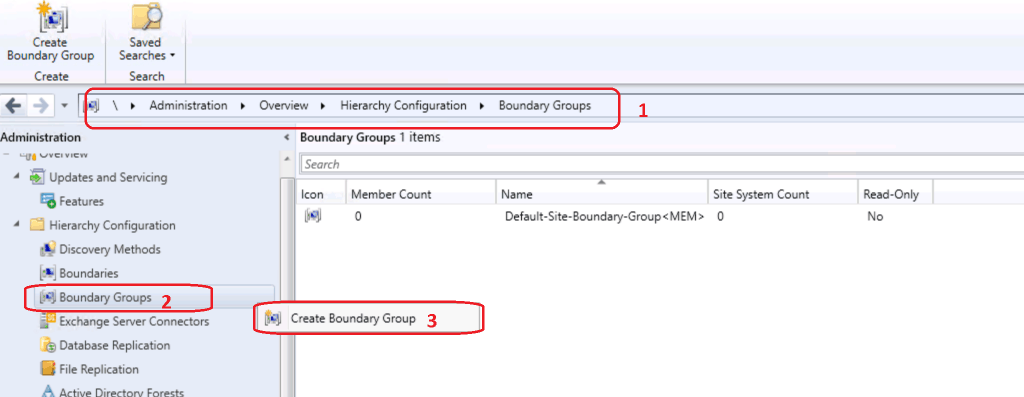Click Hierarchy Configuration folder icon

38,225
